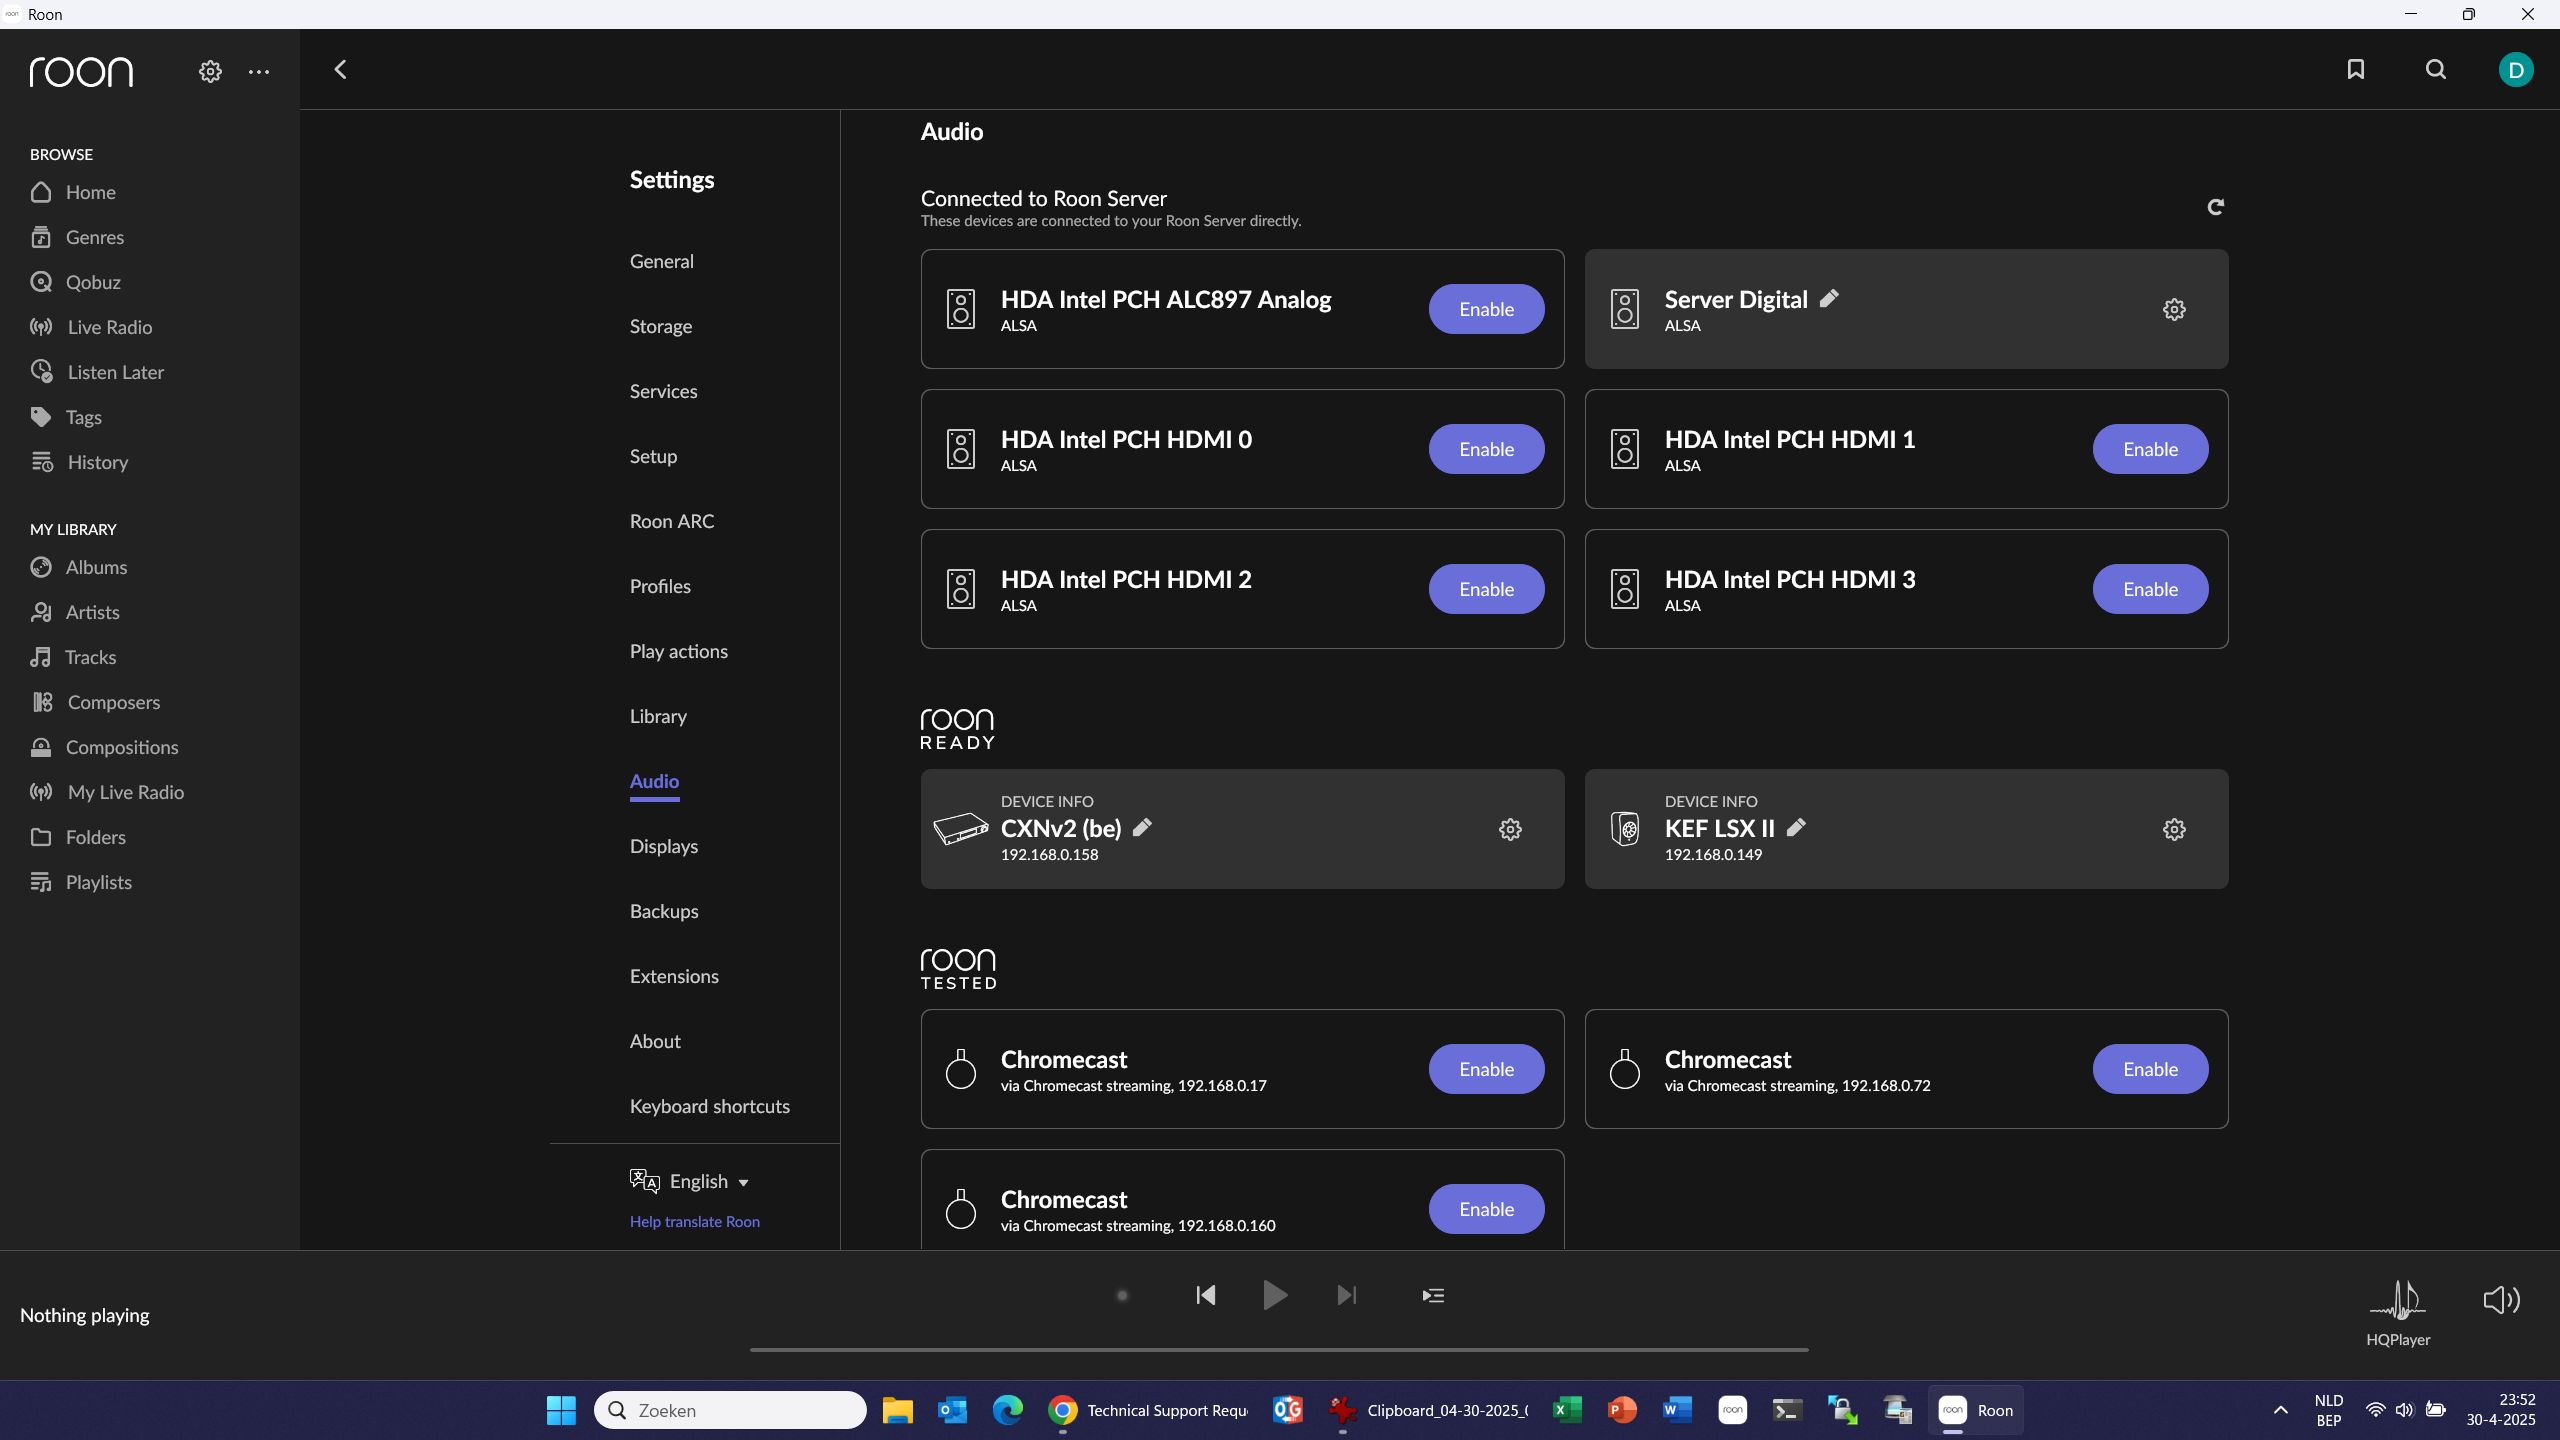Viewport: 2560px width, 1440px height.
Task: Open the play queue icon
Action: click(x=1433, y=1295)
